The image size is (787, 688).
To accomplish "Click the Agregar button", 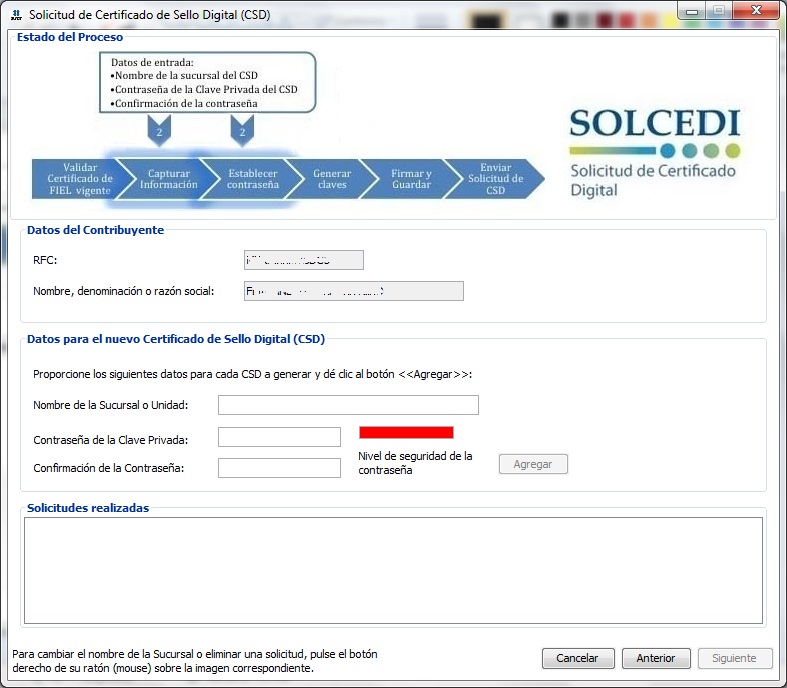I will pyautogui.click(x=533, y=464).
